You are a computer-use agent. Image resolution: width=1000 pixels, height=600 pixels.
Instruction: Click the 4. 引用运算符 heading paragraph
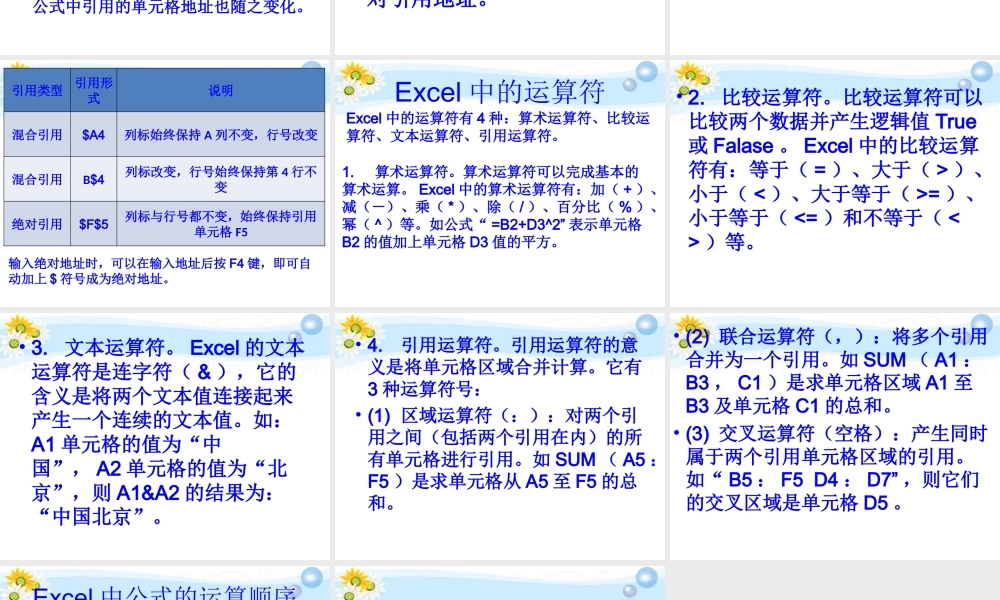[504, 367]
